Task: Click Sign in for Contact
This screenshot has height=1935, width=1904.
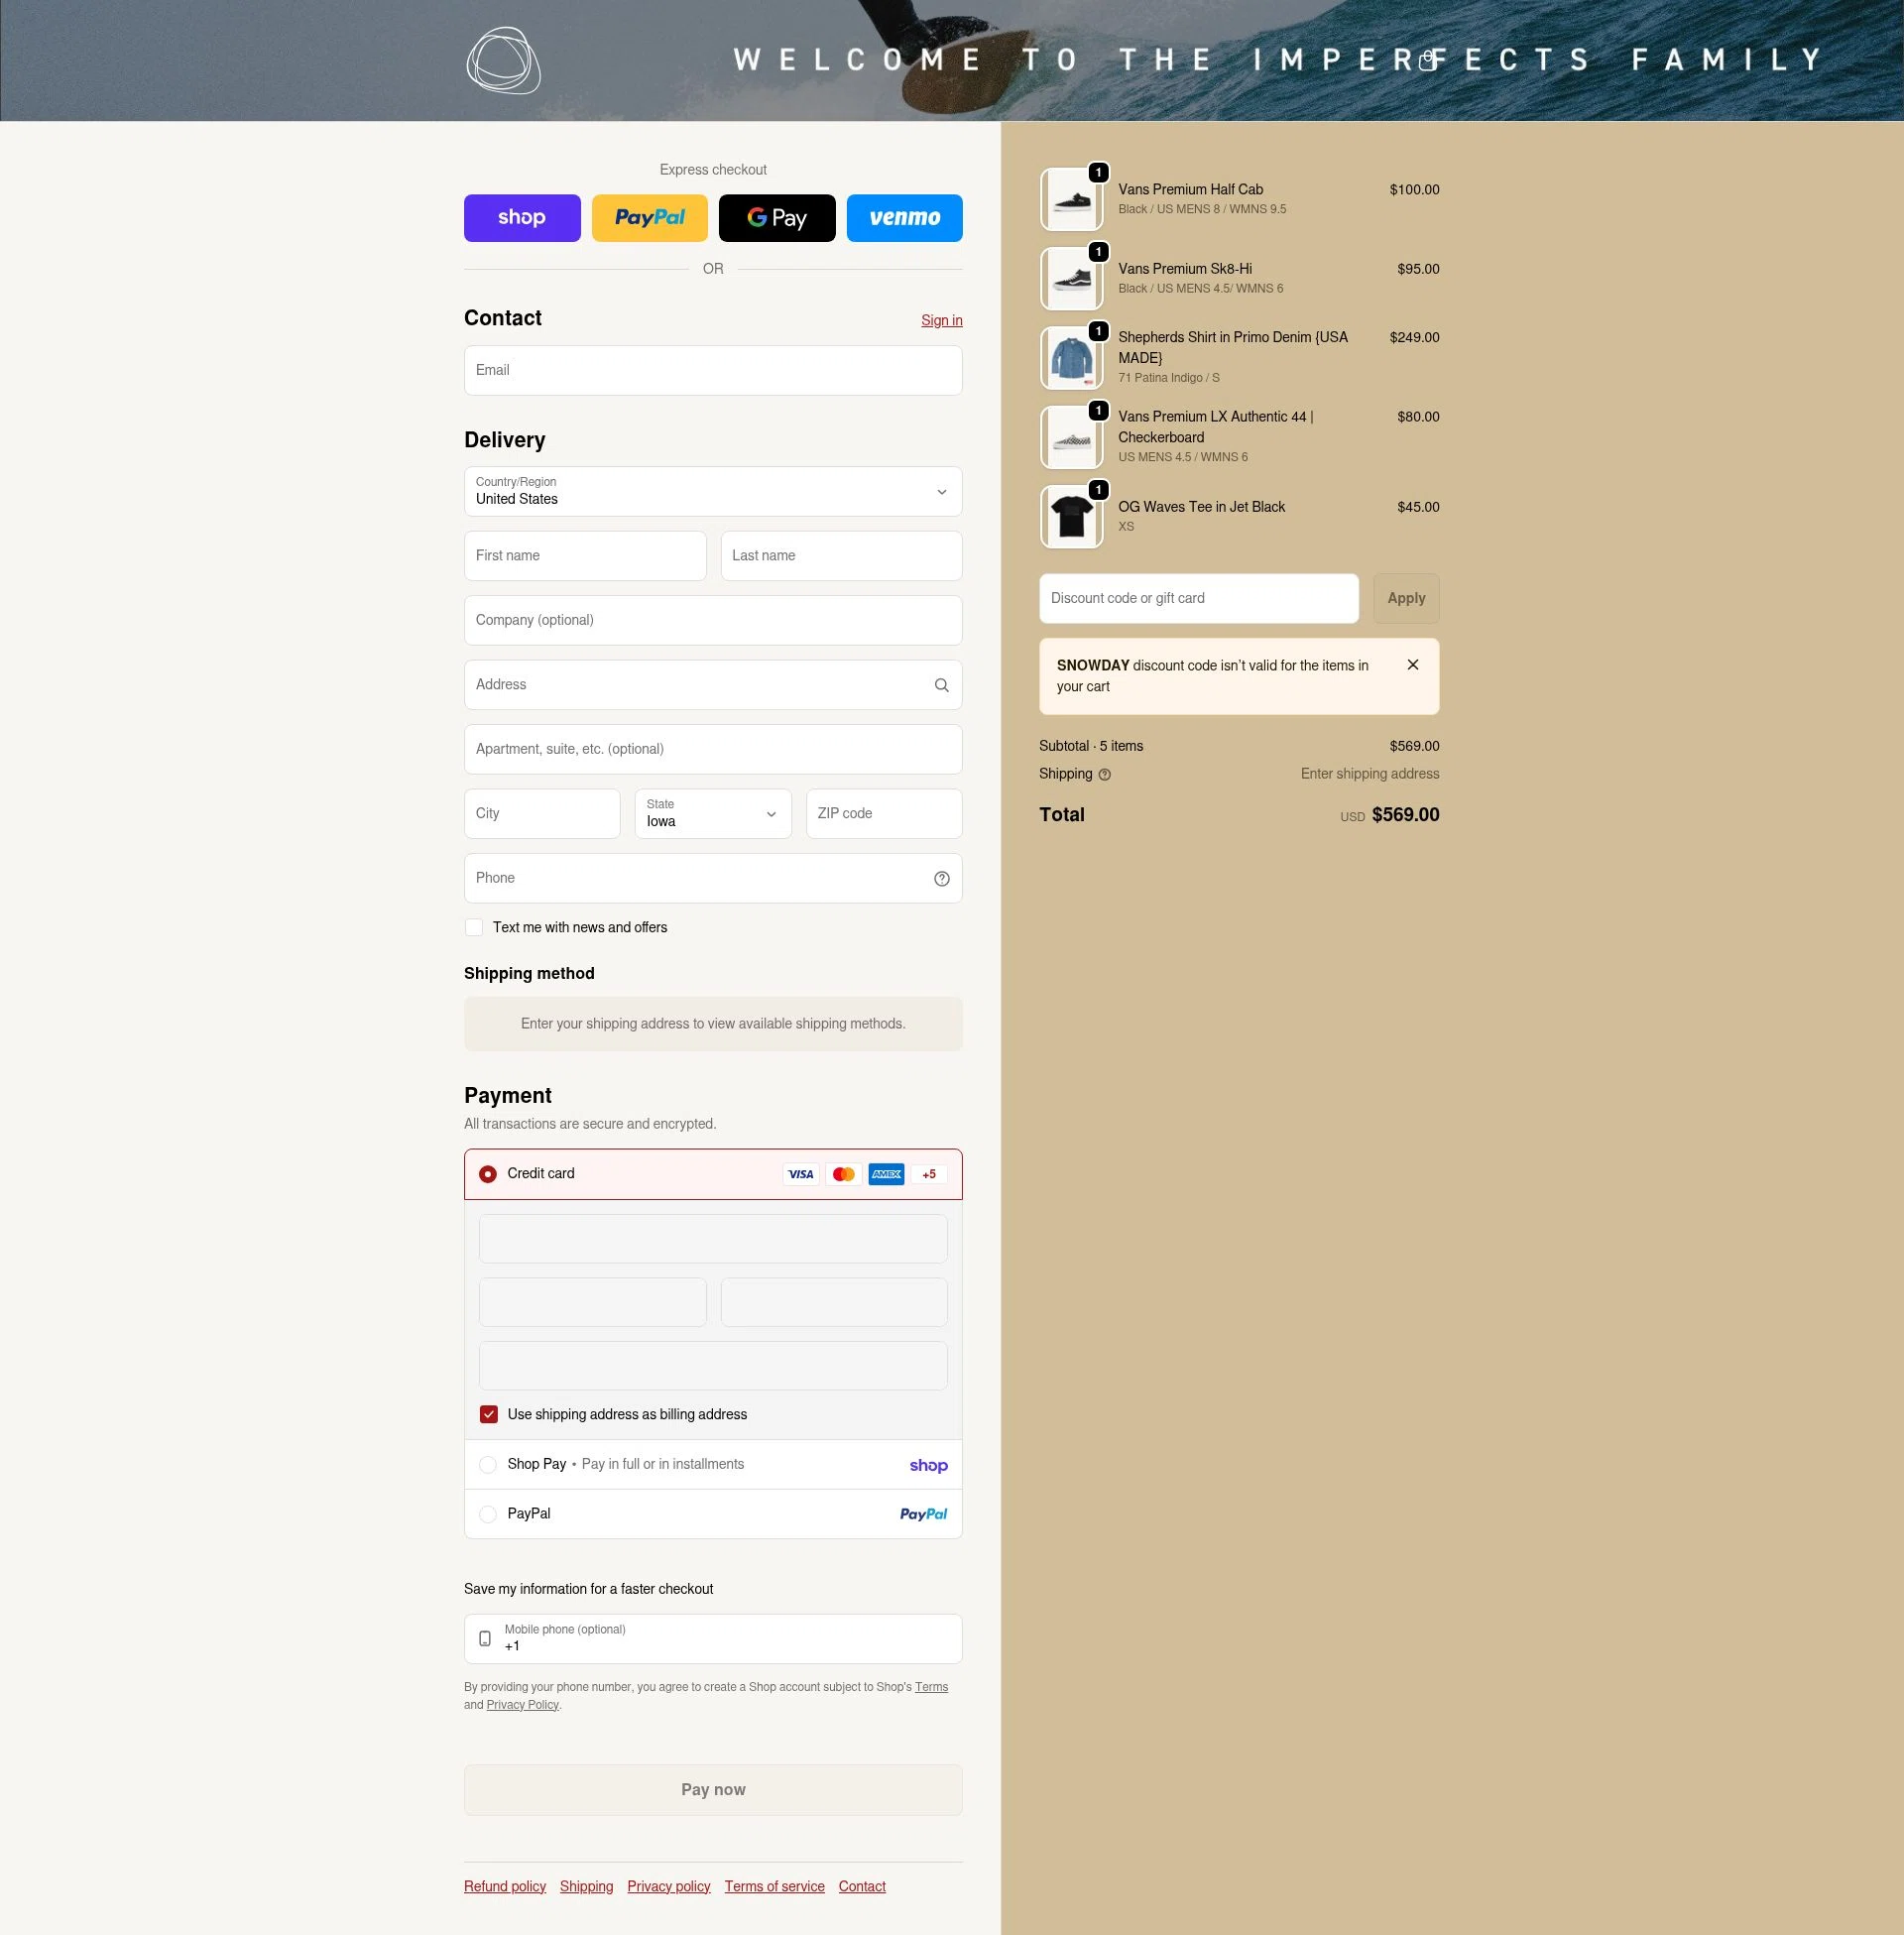Action: (x=940, y=320)
